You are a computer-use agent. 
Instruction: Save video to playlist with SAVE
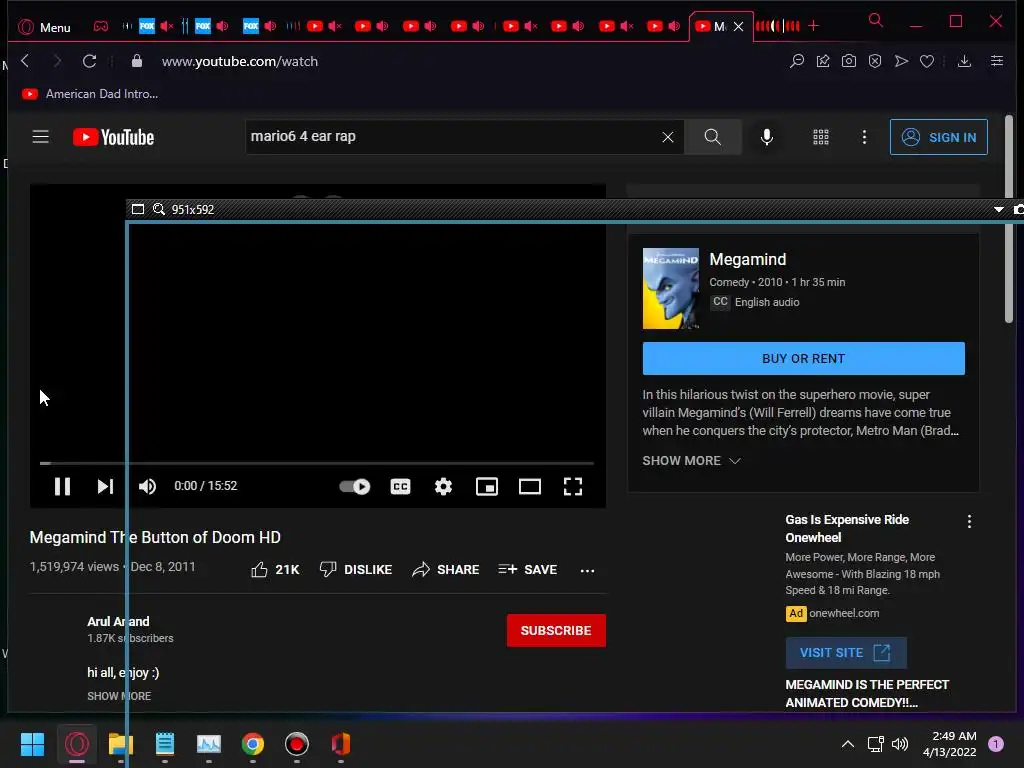click(528, 569)
